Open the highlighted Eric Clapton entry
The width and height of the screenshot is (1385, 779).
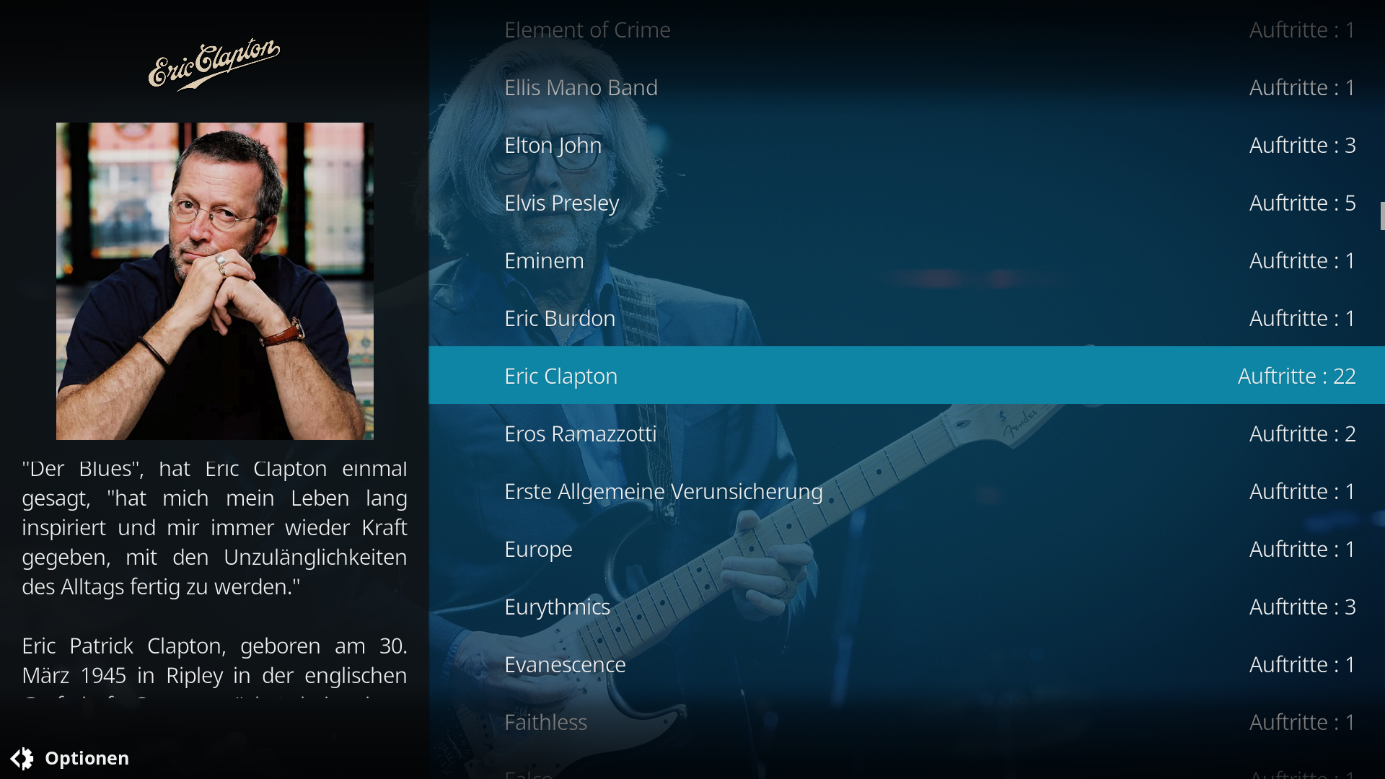point(907,376)
